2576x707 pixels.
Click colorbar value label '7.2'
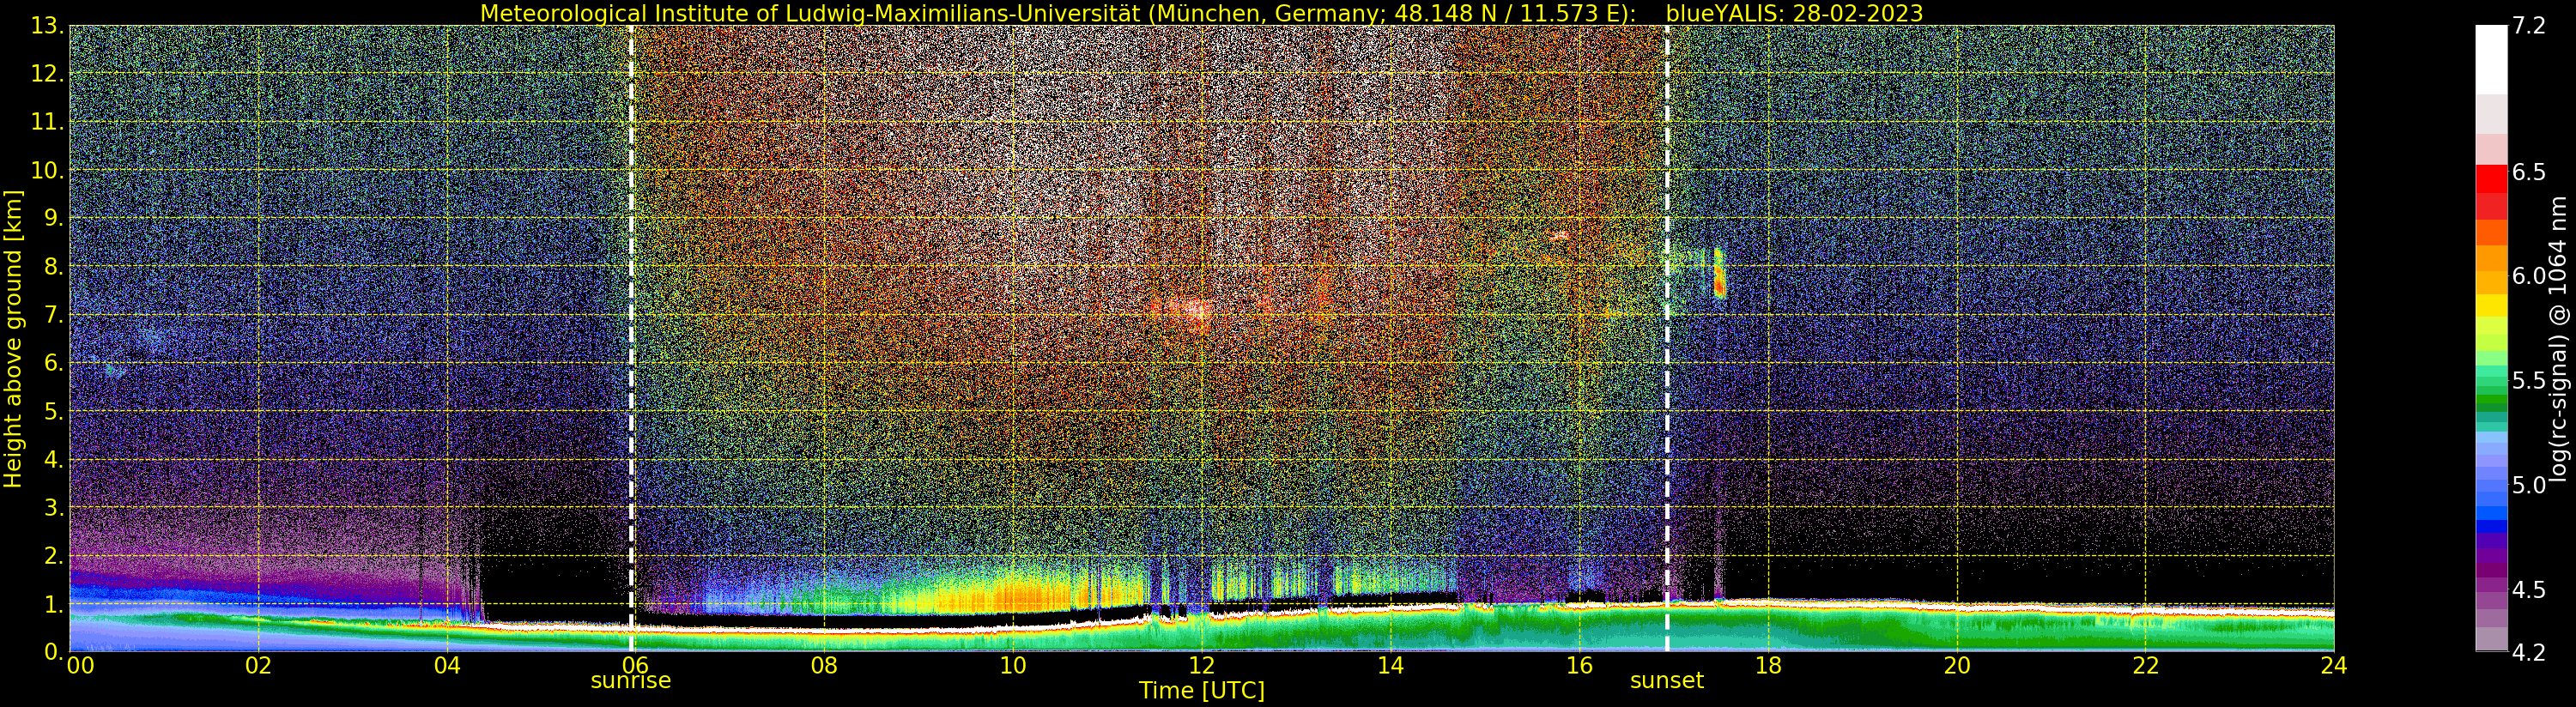coord(2529,26)
